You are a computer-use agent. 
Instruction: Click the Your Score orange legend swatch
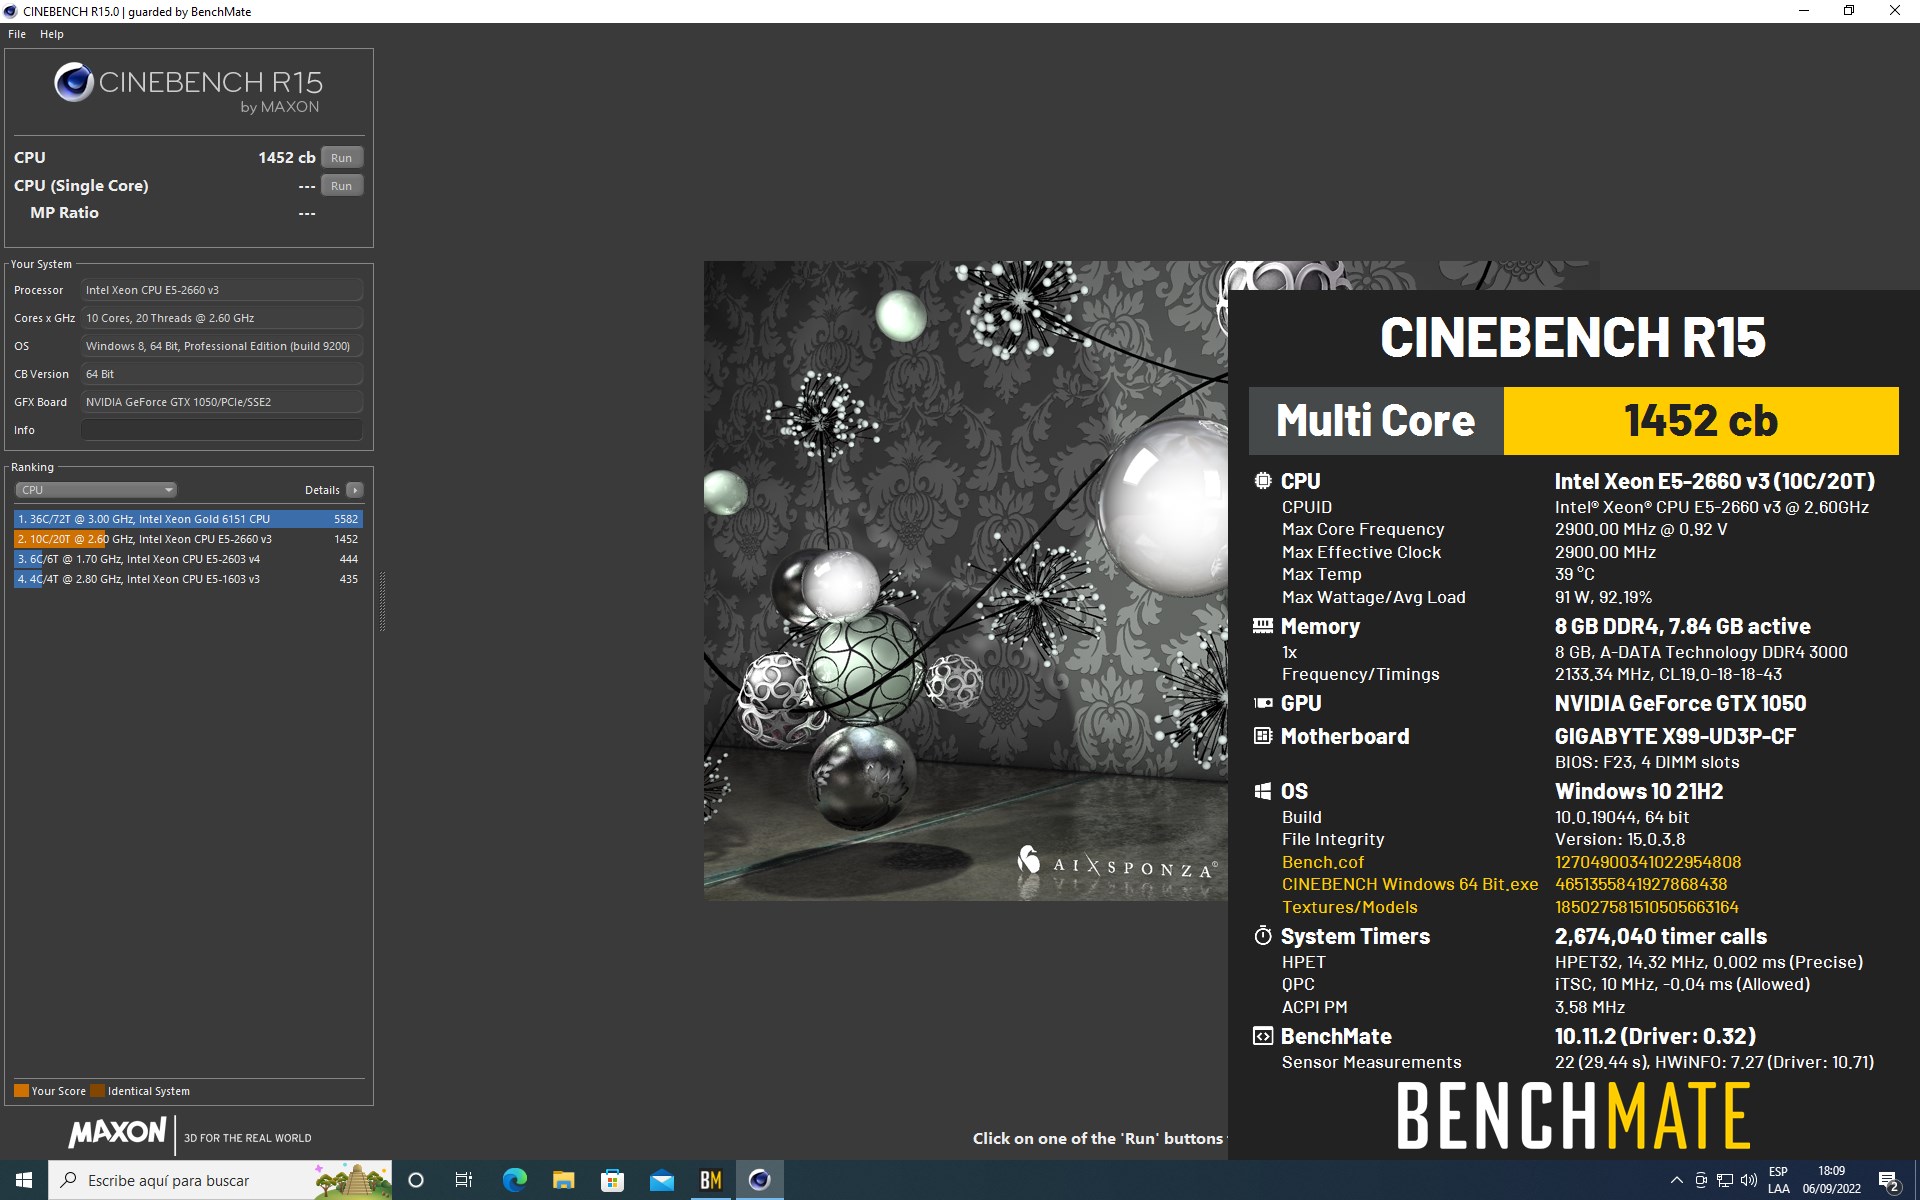coord(21,1091)
